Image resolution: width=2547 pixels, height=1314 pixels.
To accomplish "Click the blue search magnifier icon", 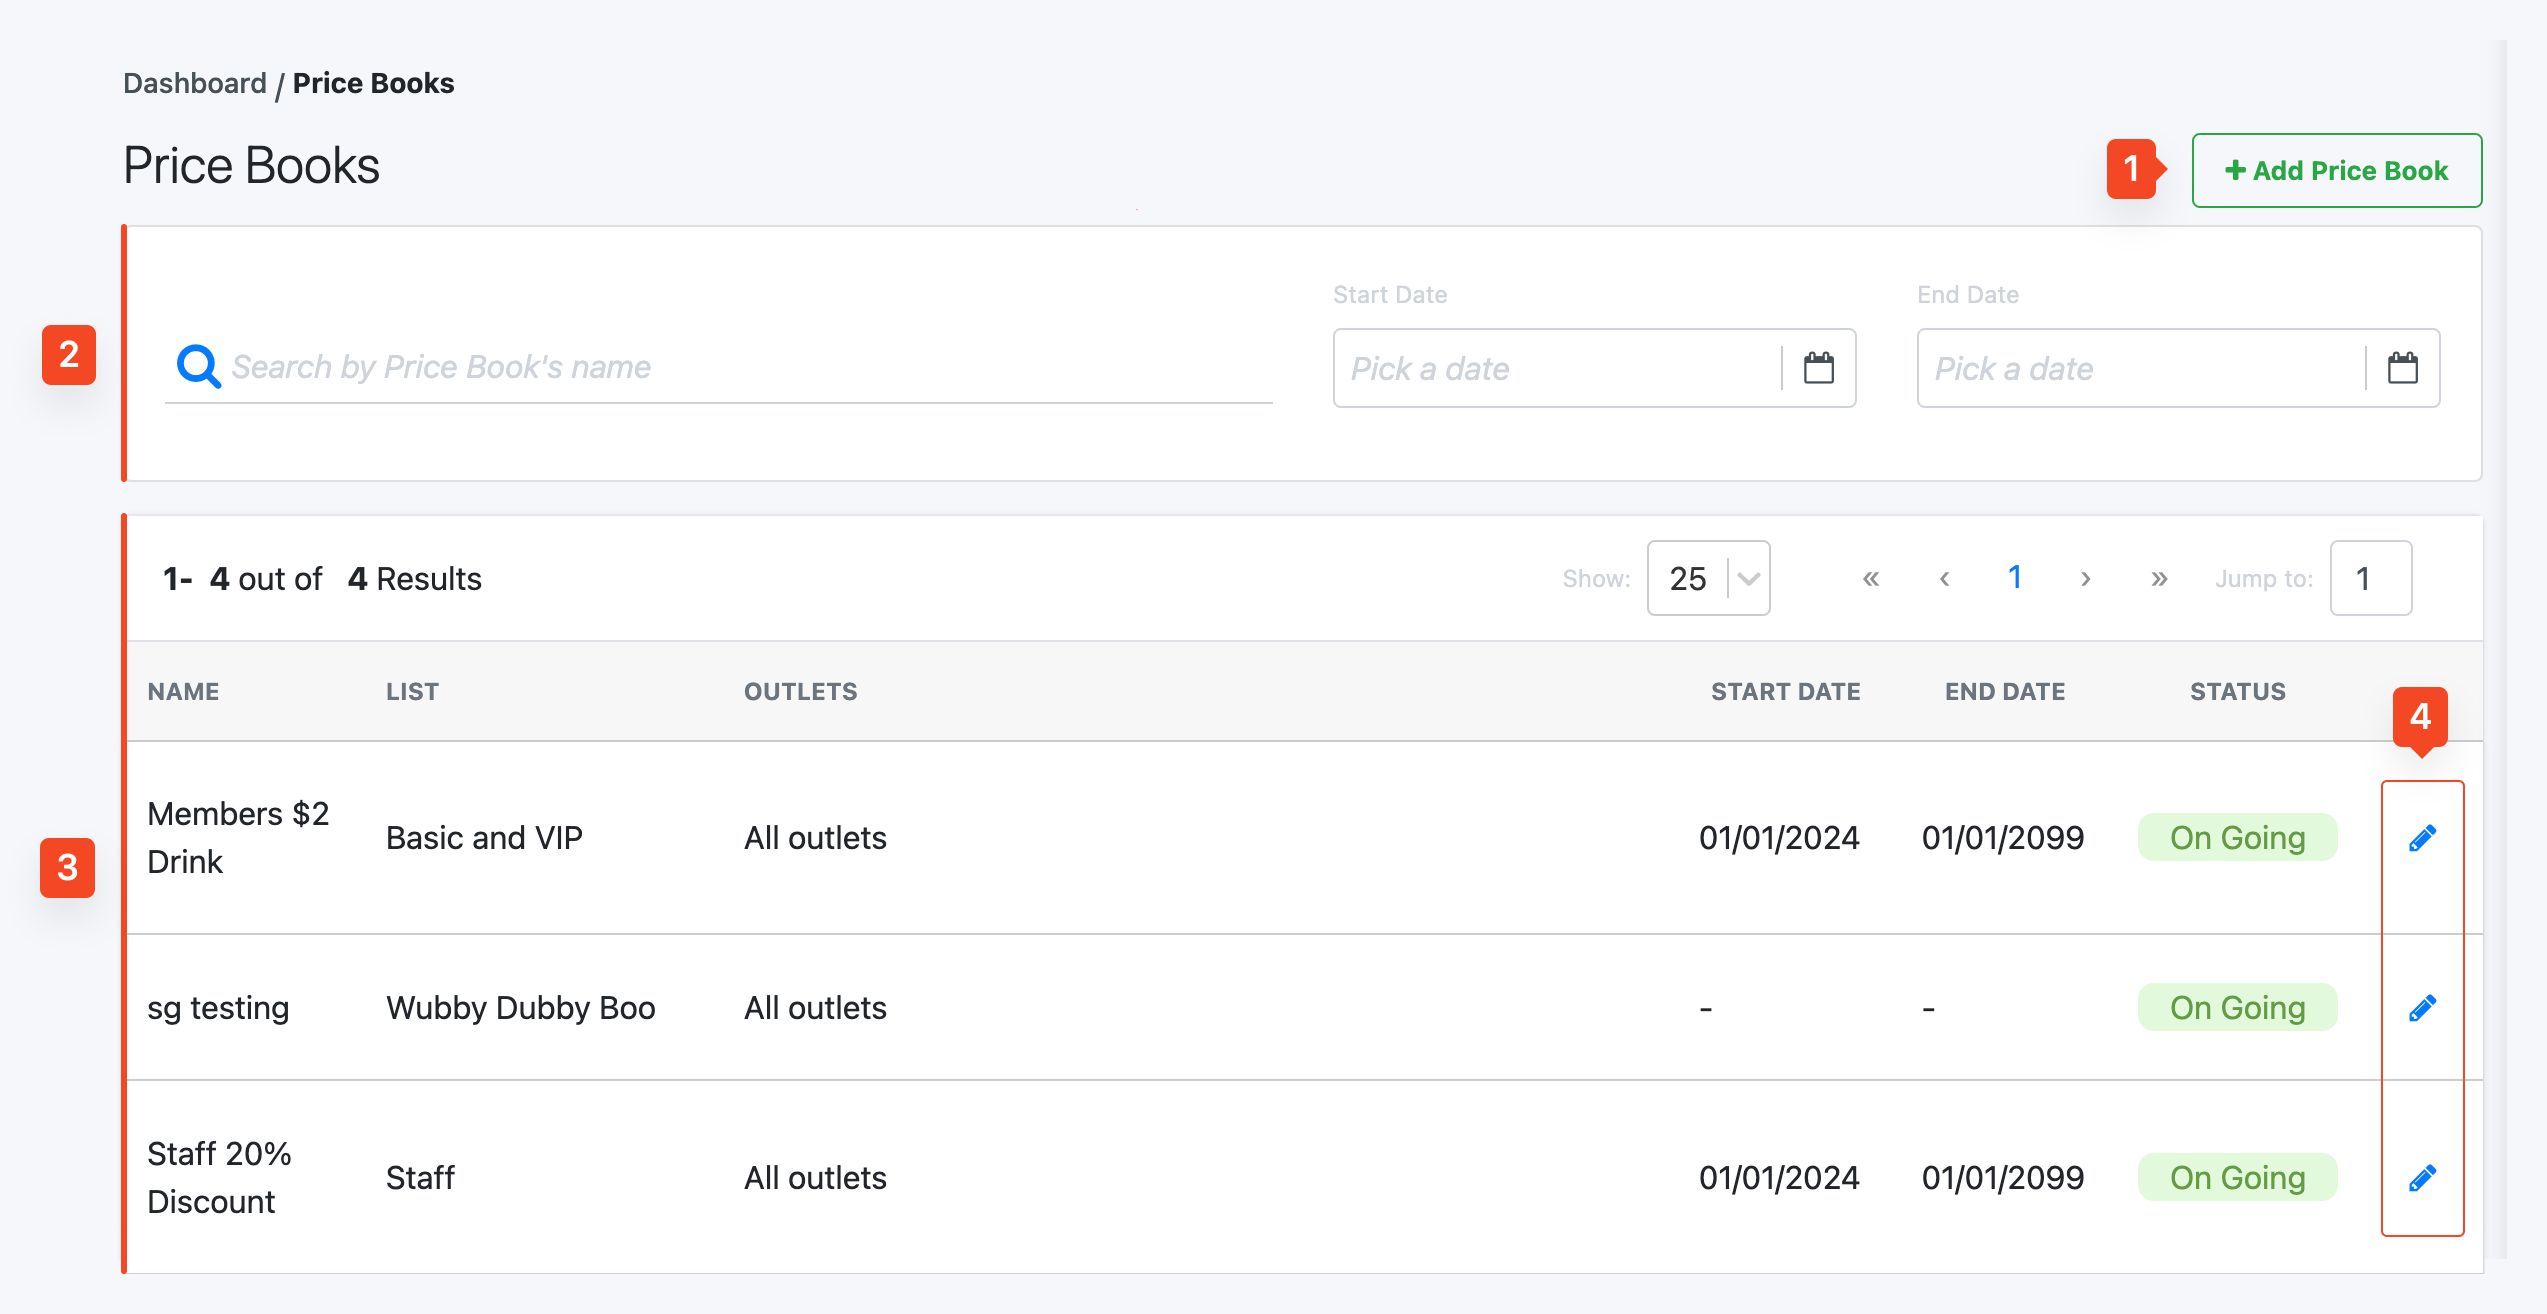I will coord(198,366).
